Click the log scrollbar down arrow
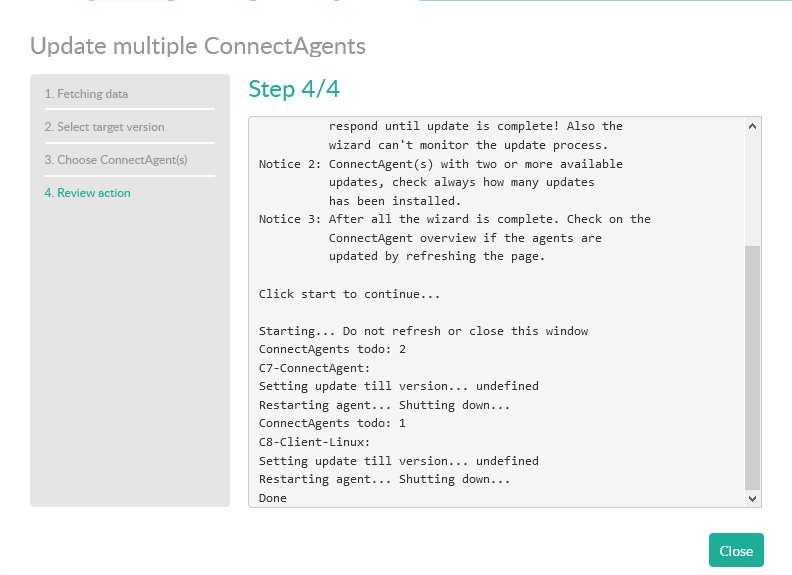Viewport: 792px width, 575px height. click(x=753, y=498)
